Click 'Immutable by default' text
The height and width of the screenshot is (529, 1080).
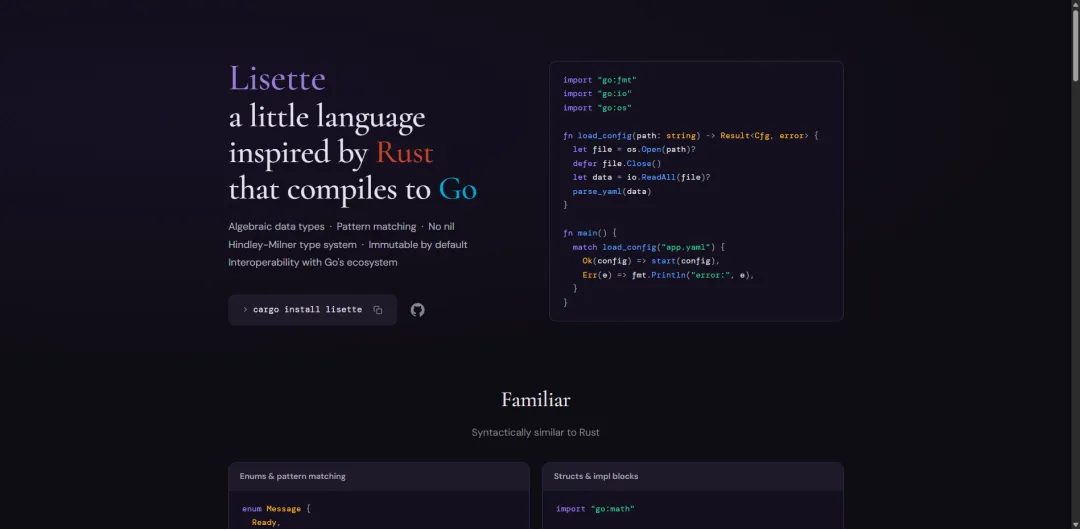[417, 245]
